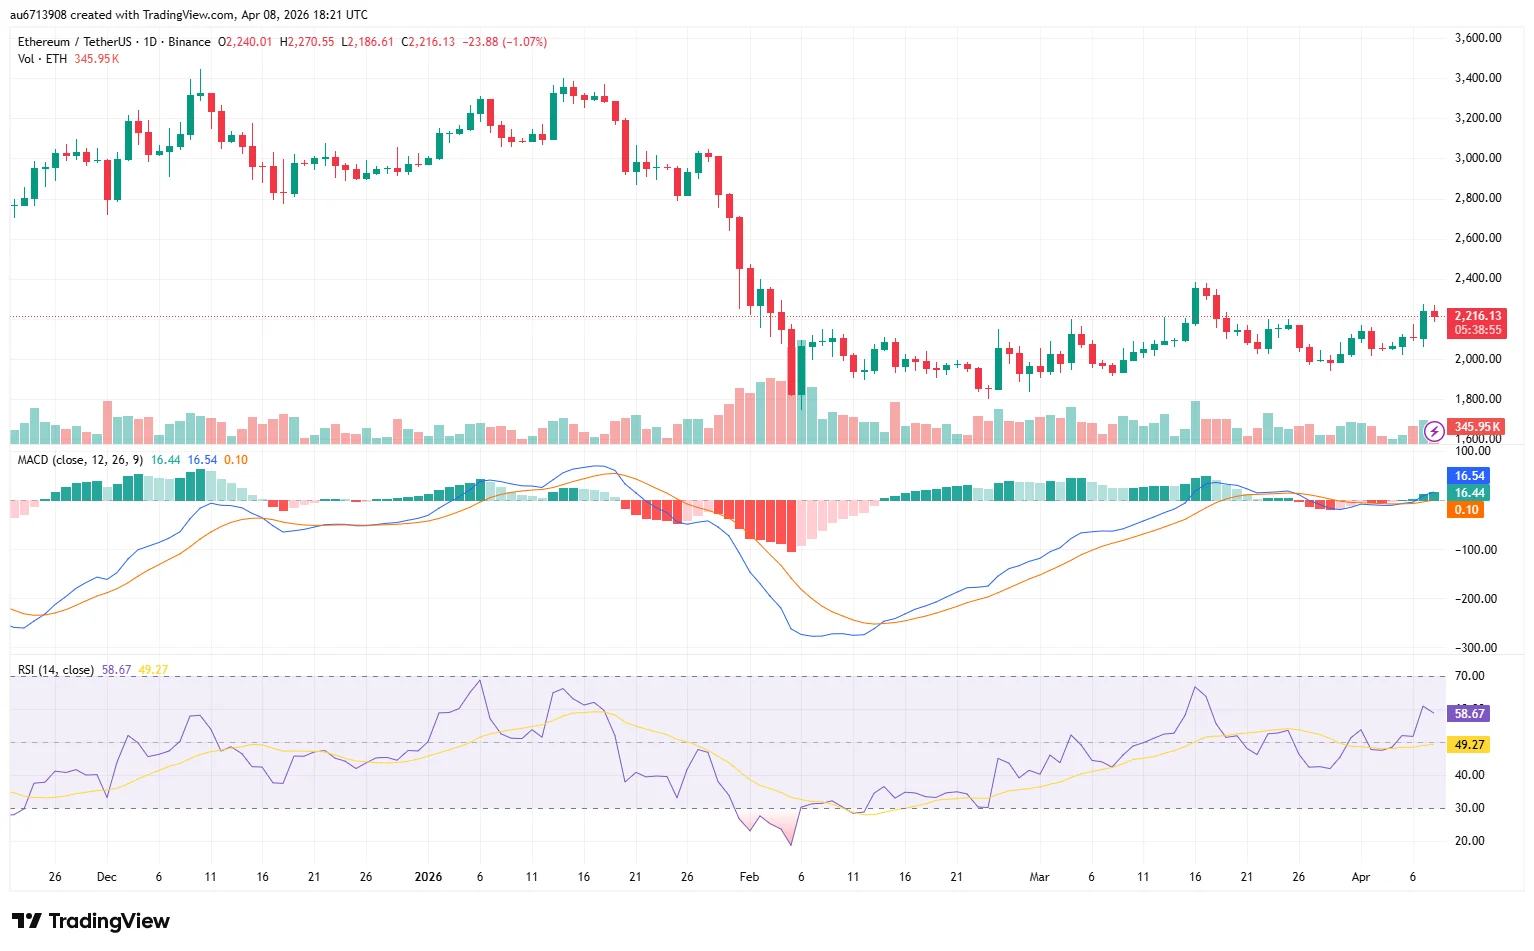The image size is (1534, 951).
Task: Click the TradingView logo in the bottom corner
Action: (x=90, y=920)
